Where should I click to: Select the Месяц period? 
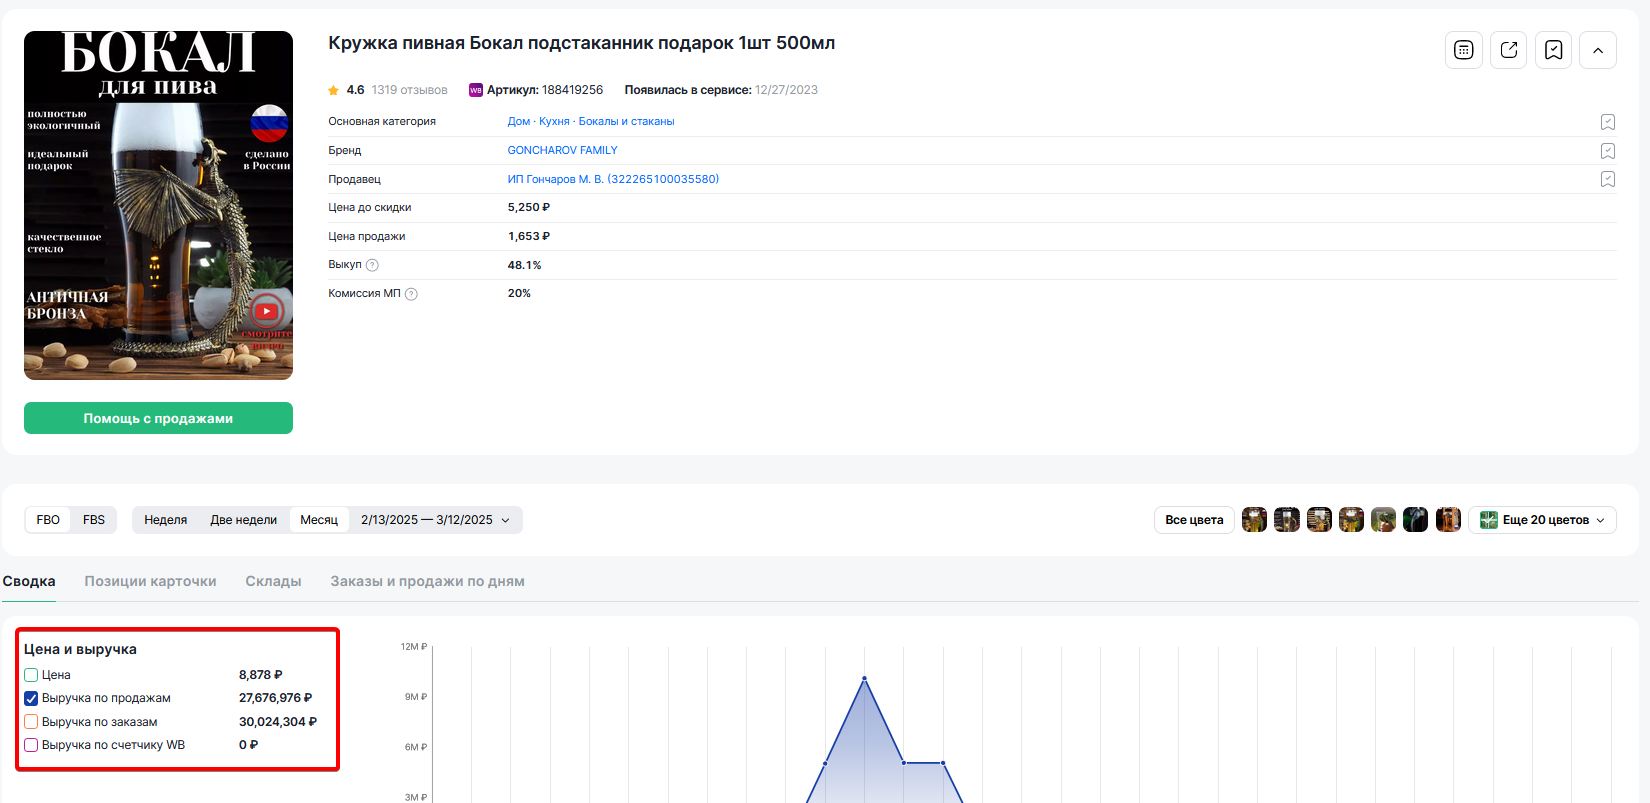point(319,520)
